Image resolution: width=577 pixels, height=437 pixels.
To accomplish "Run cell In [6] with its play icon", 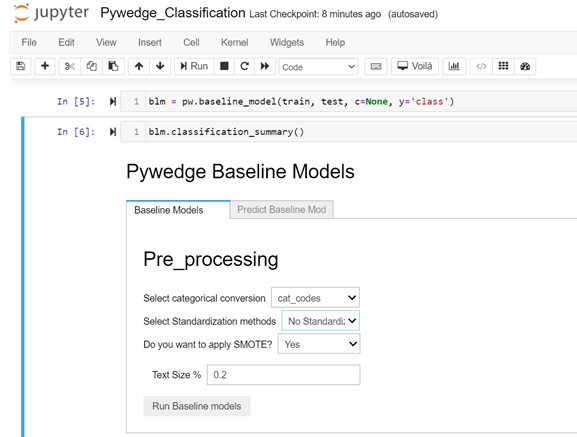I will [113, 132].
